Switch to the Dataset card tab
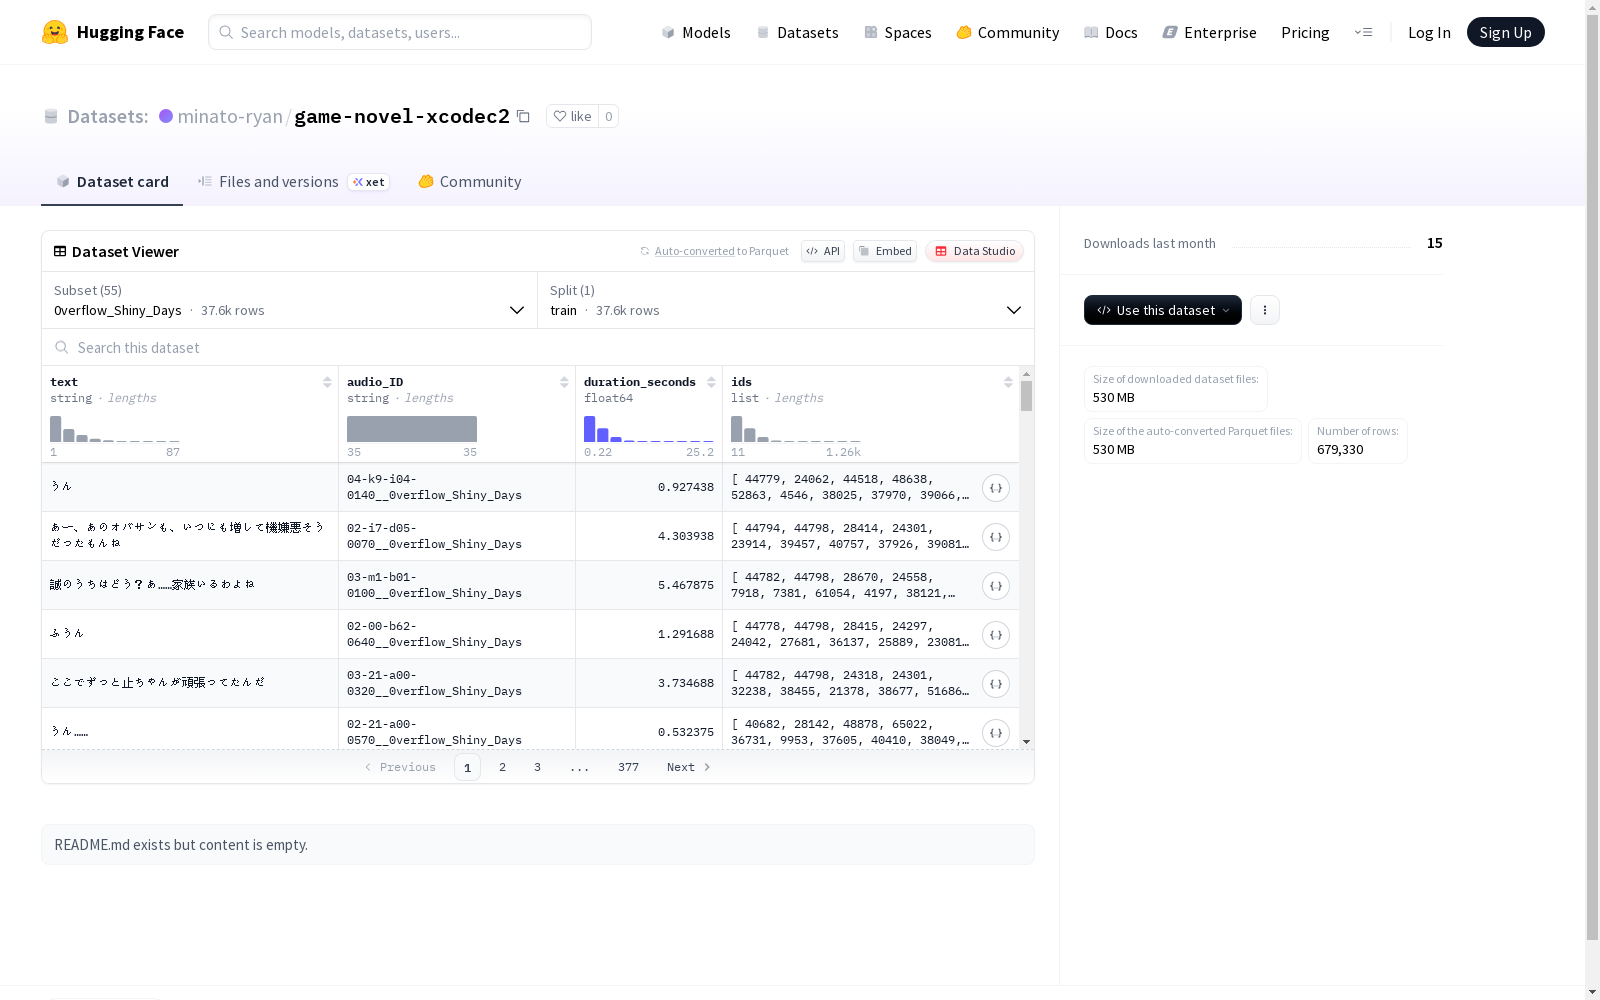 [112, 181]
